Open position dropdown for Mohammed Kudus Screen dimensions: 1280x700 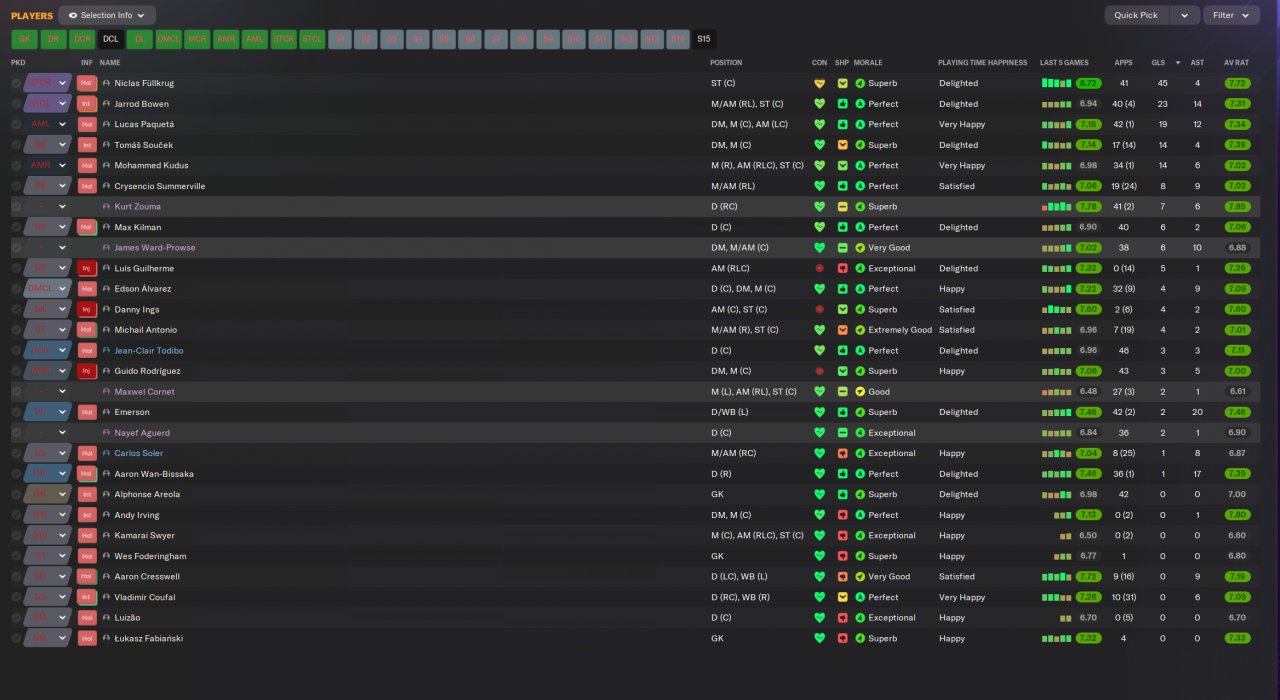pos(62,165)
